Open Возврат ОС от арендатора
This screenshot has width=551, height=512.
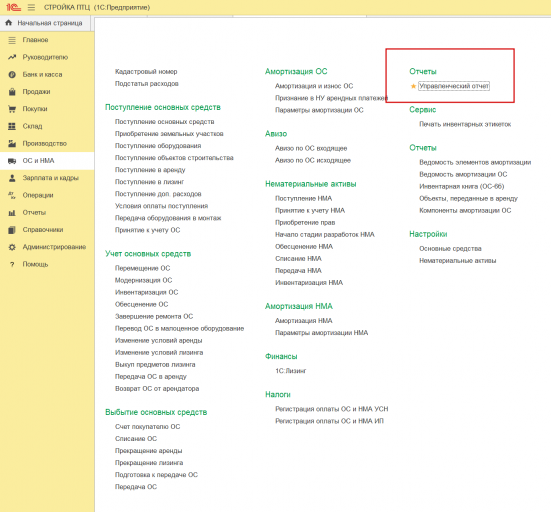click(157, 389)
